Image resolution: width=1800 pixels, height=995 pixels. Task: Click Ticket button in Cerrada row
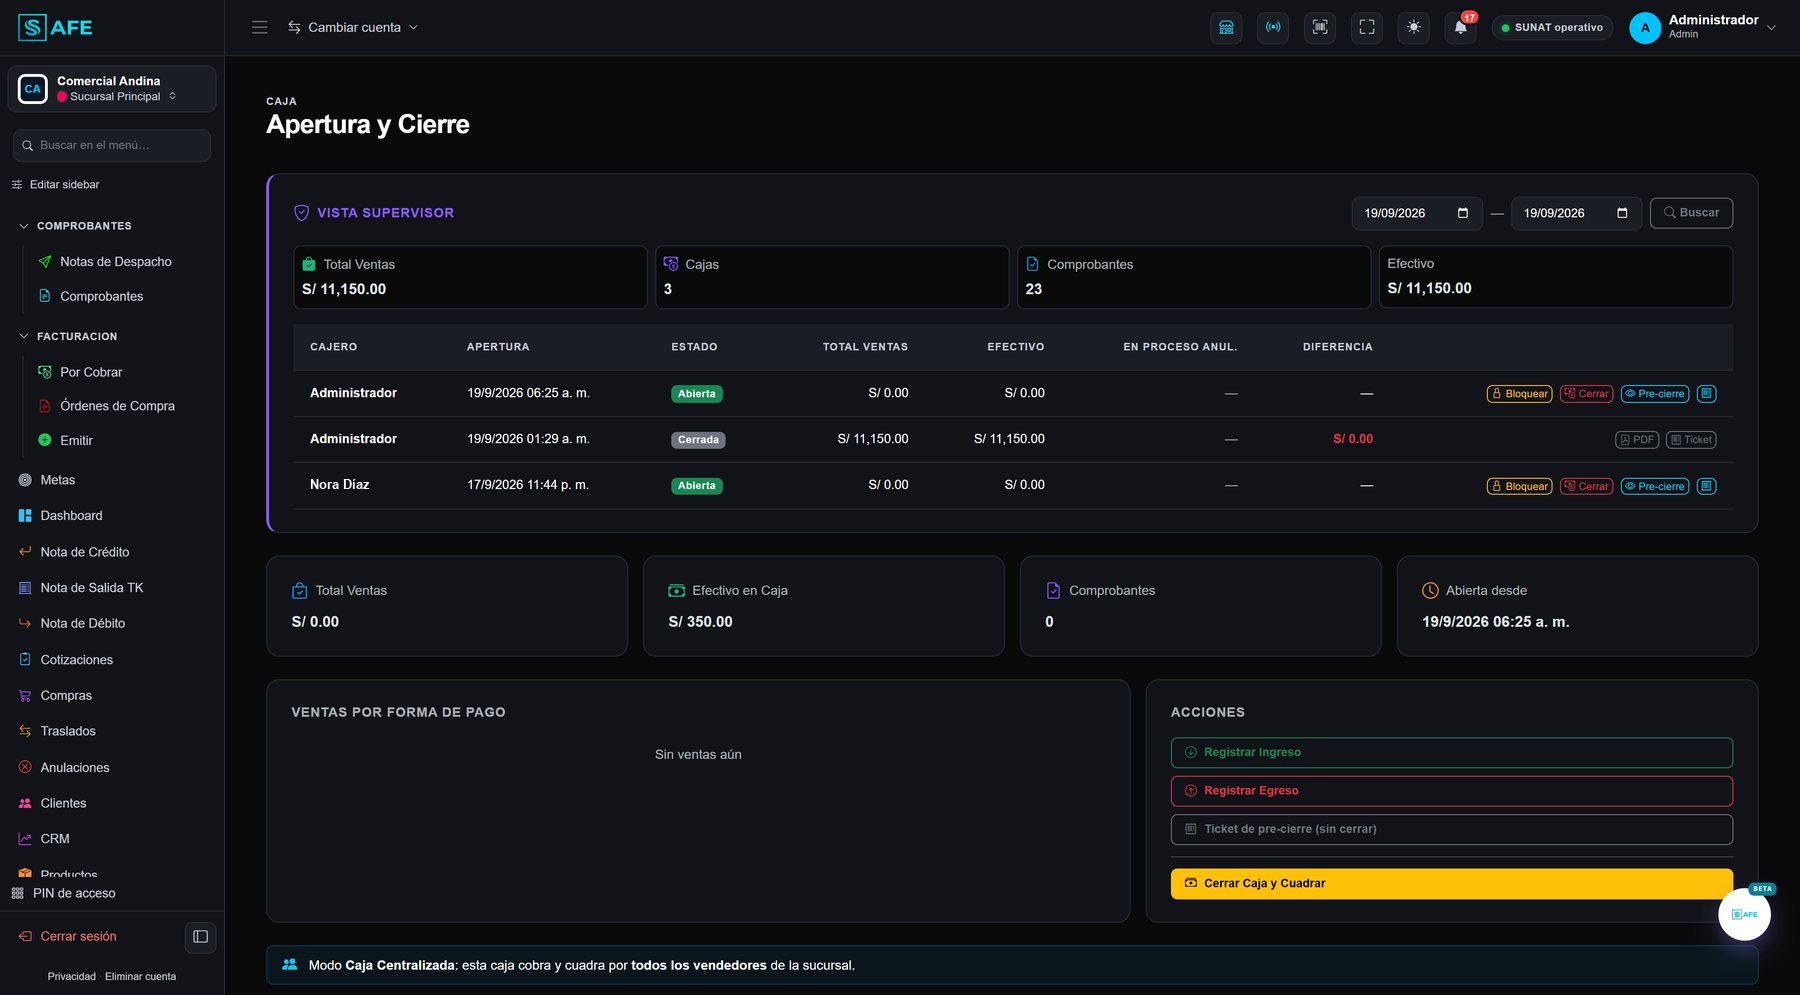pyautogui.click(x=1691, y=440)
